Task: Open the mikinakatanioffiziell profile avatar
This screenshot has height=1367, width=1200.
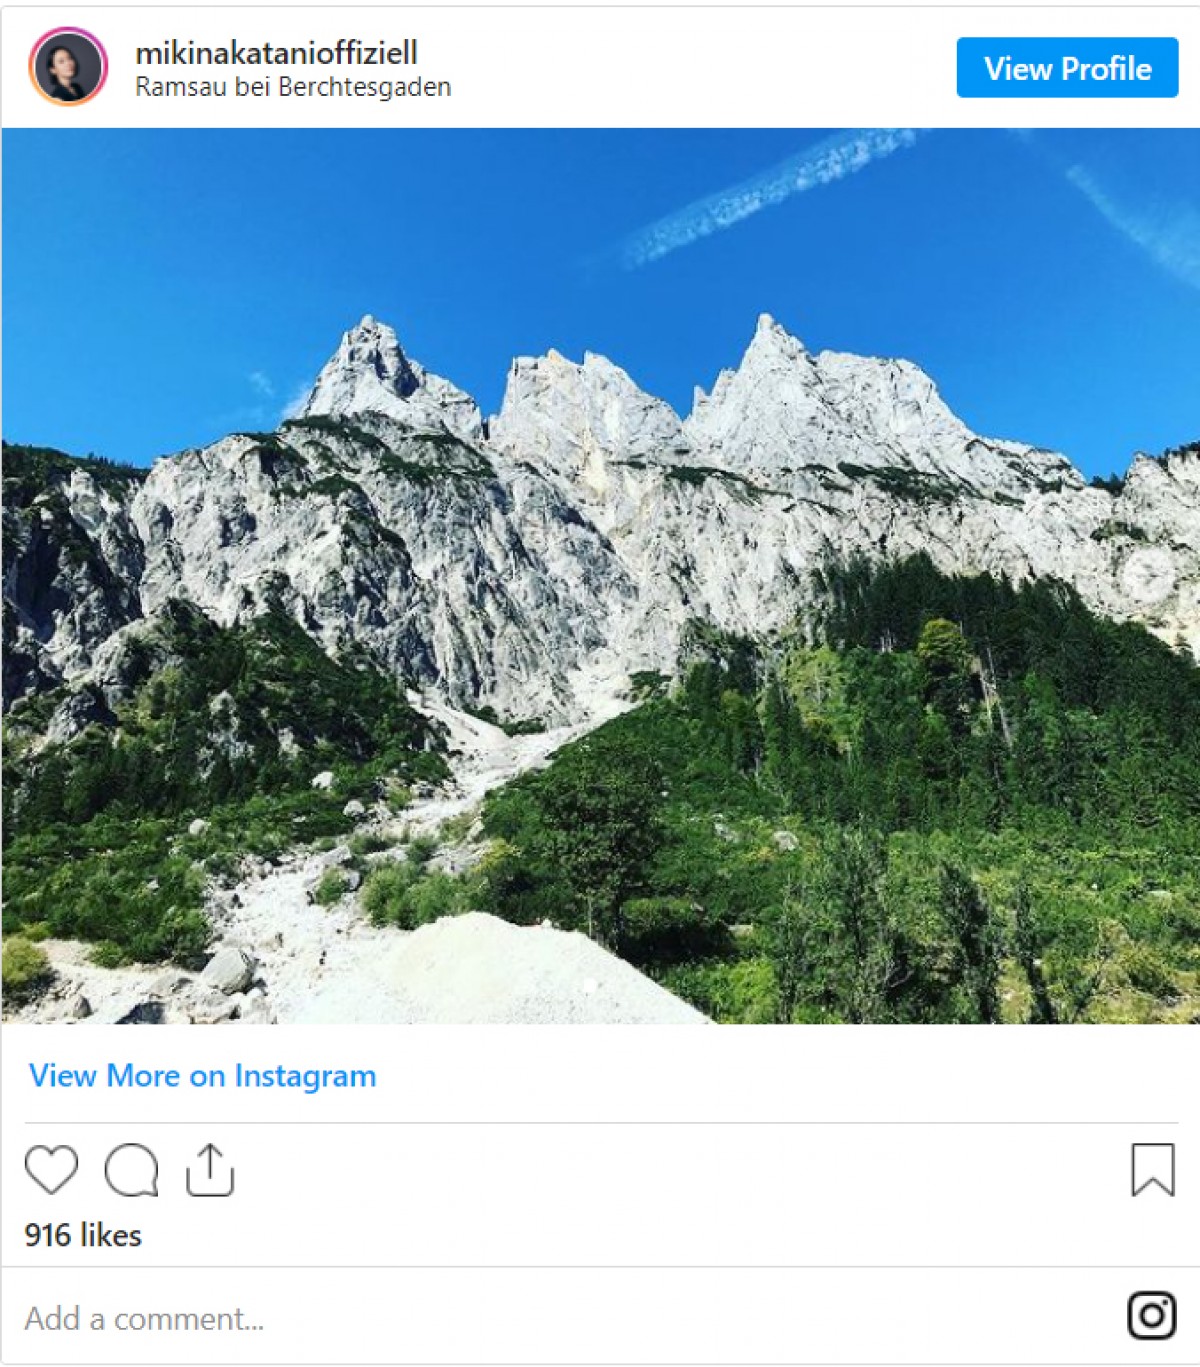Action: coord(68,67)
